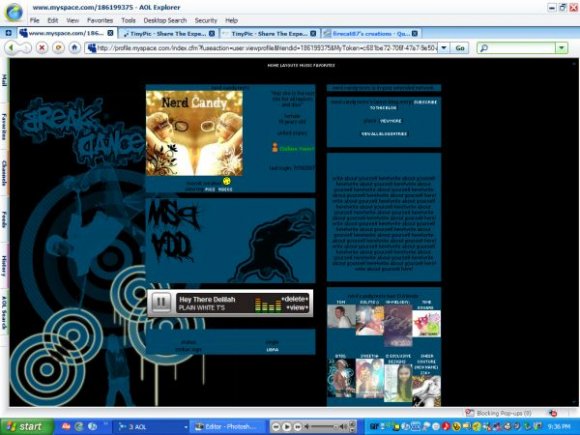
Task: Click the ADD graffiti contact image
Action: [172, 247]
